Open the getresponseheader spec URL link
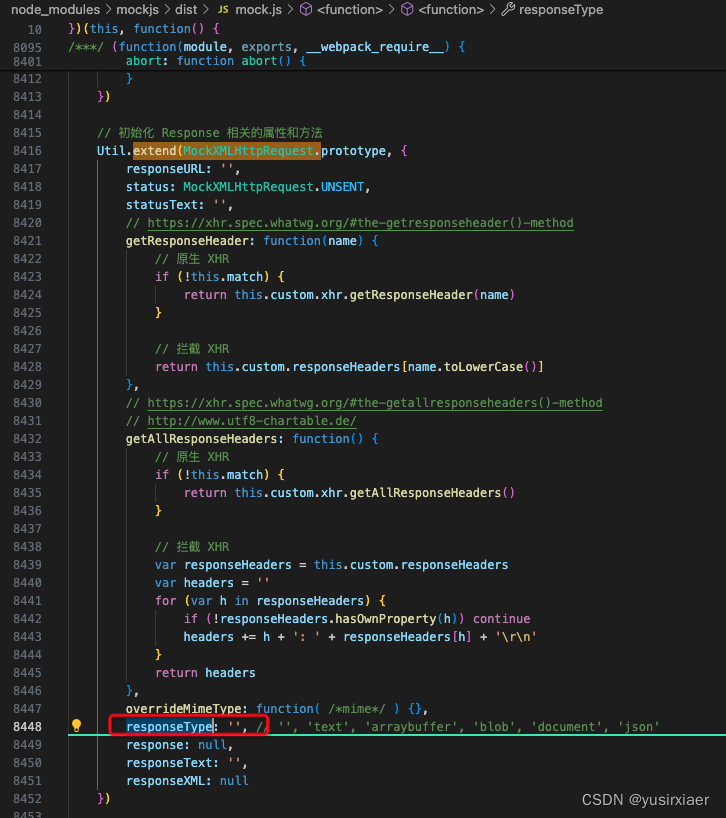Screen dimensions: 726x818 pyautogui.click(x=360, y=223)
